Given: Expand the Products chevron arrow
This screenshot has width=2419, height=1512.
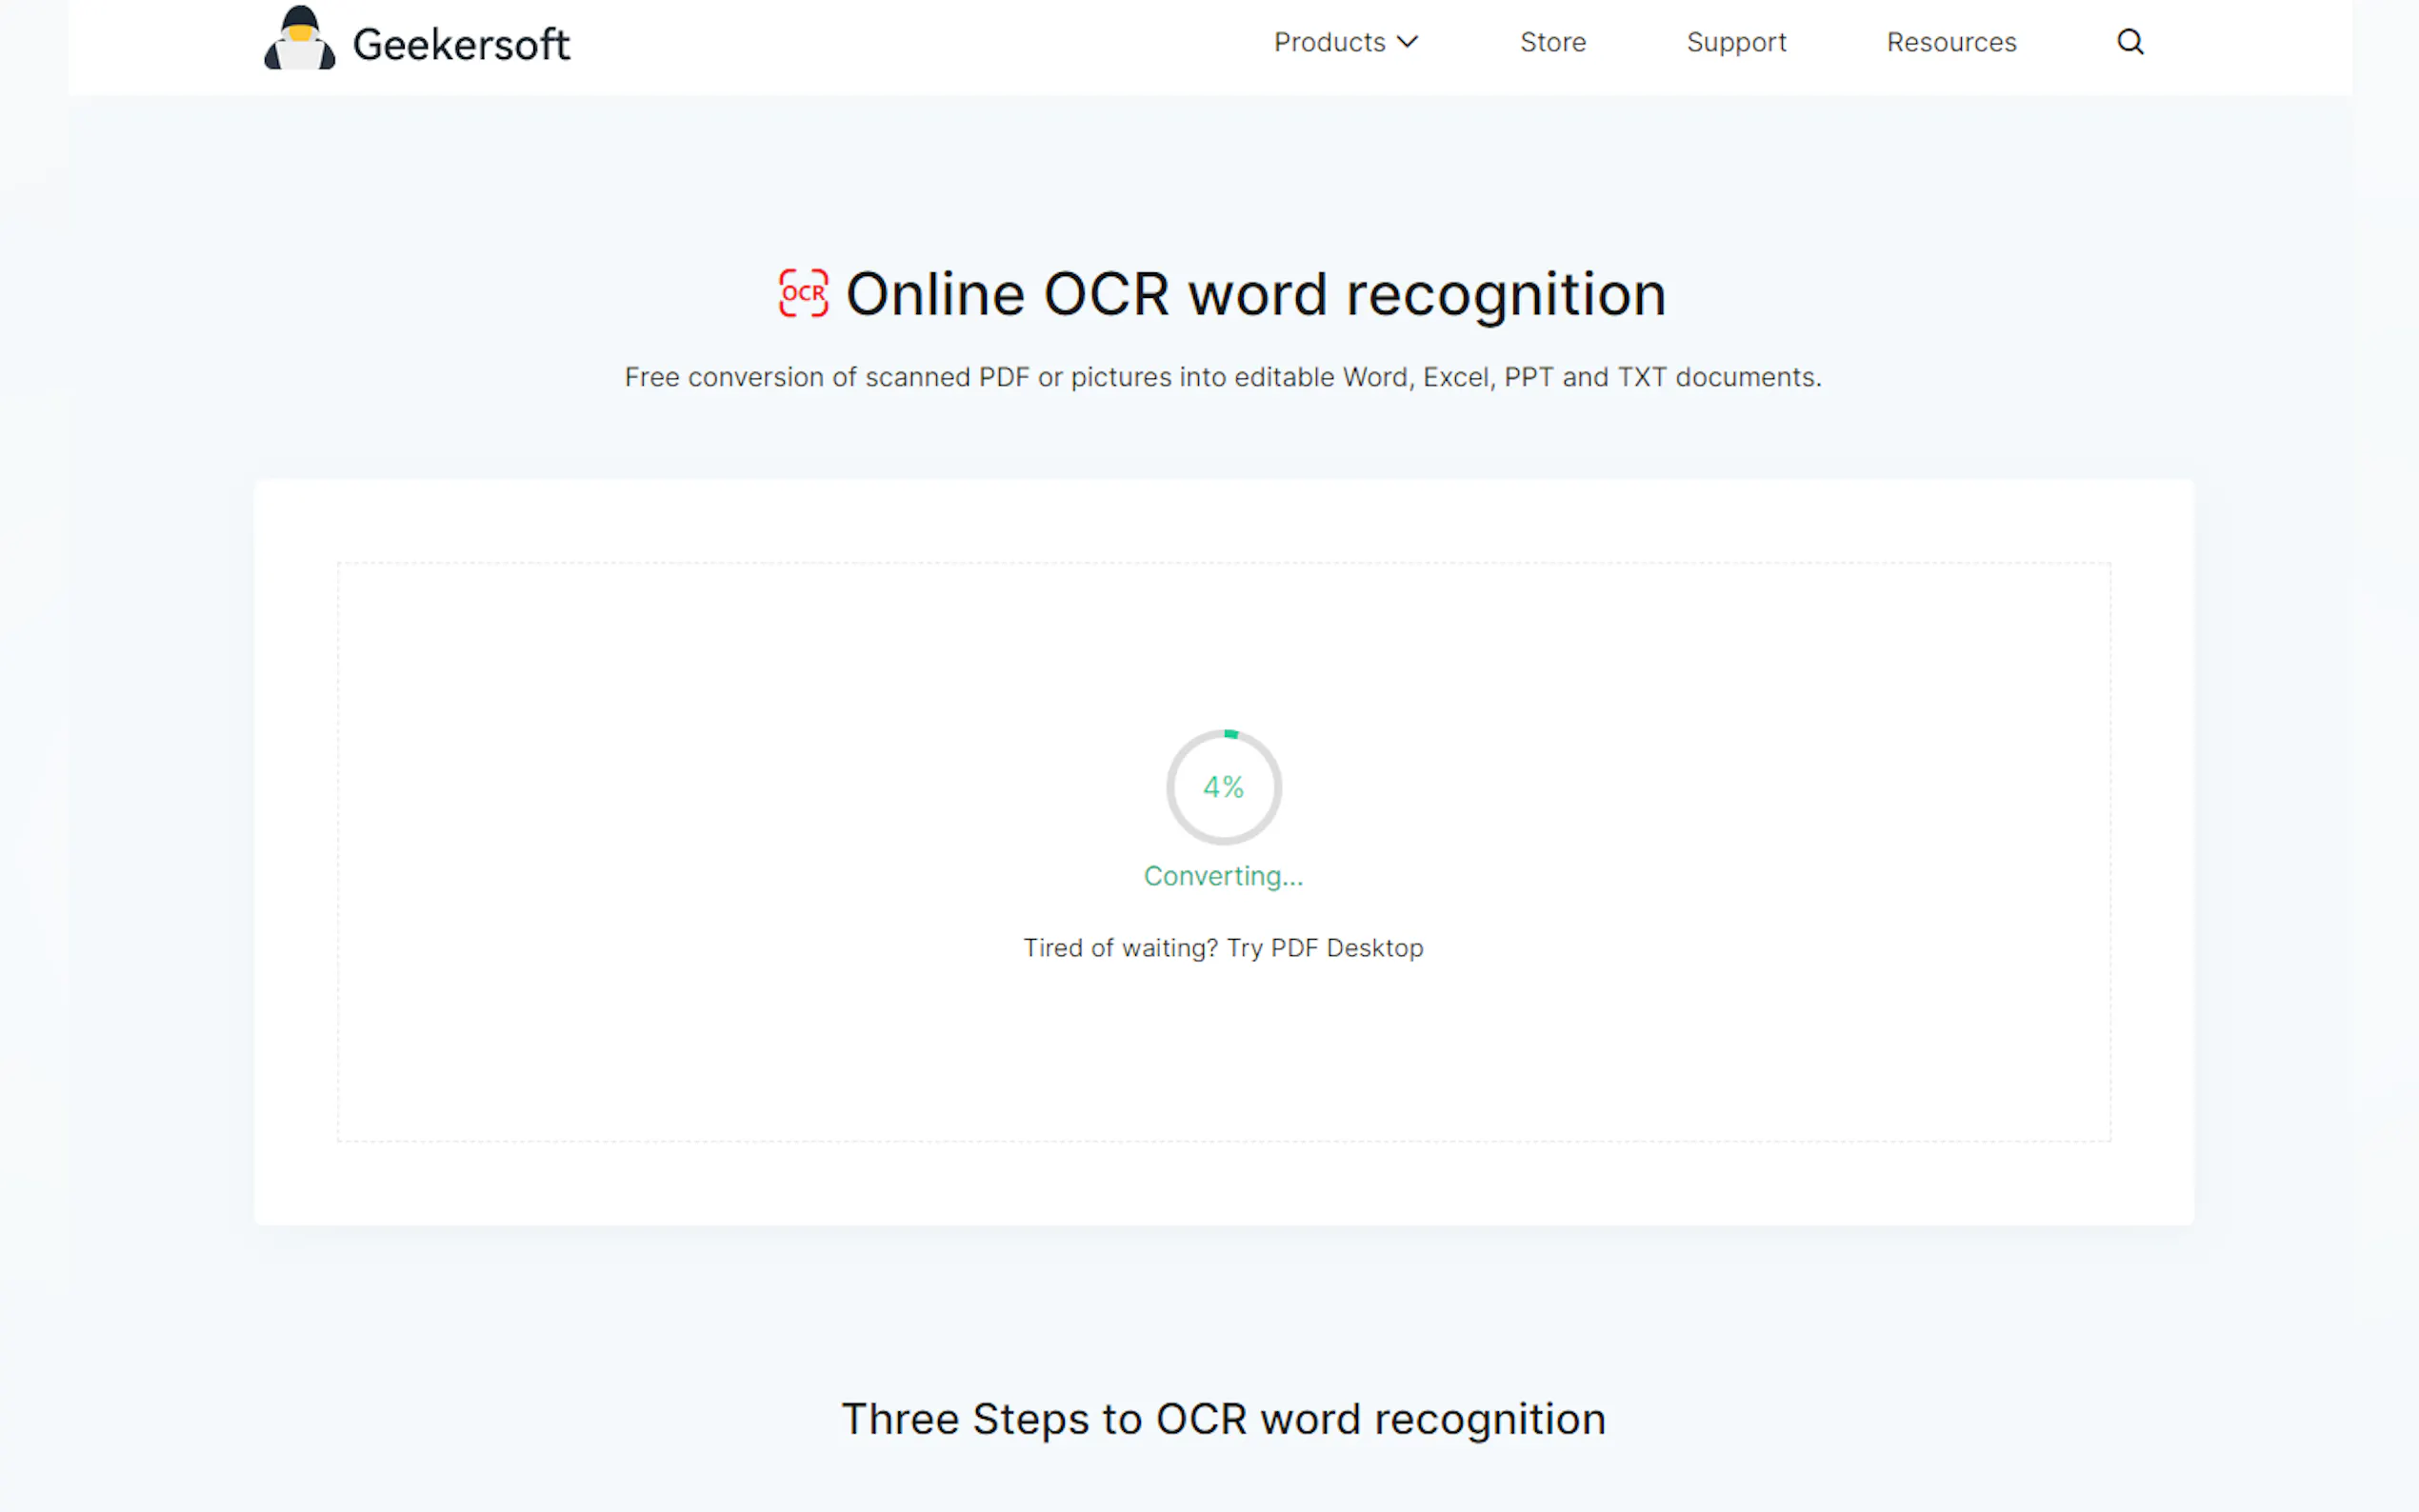Looking at the screenshot, I should (x=1408, y=42).
